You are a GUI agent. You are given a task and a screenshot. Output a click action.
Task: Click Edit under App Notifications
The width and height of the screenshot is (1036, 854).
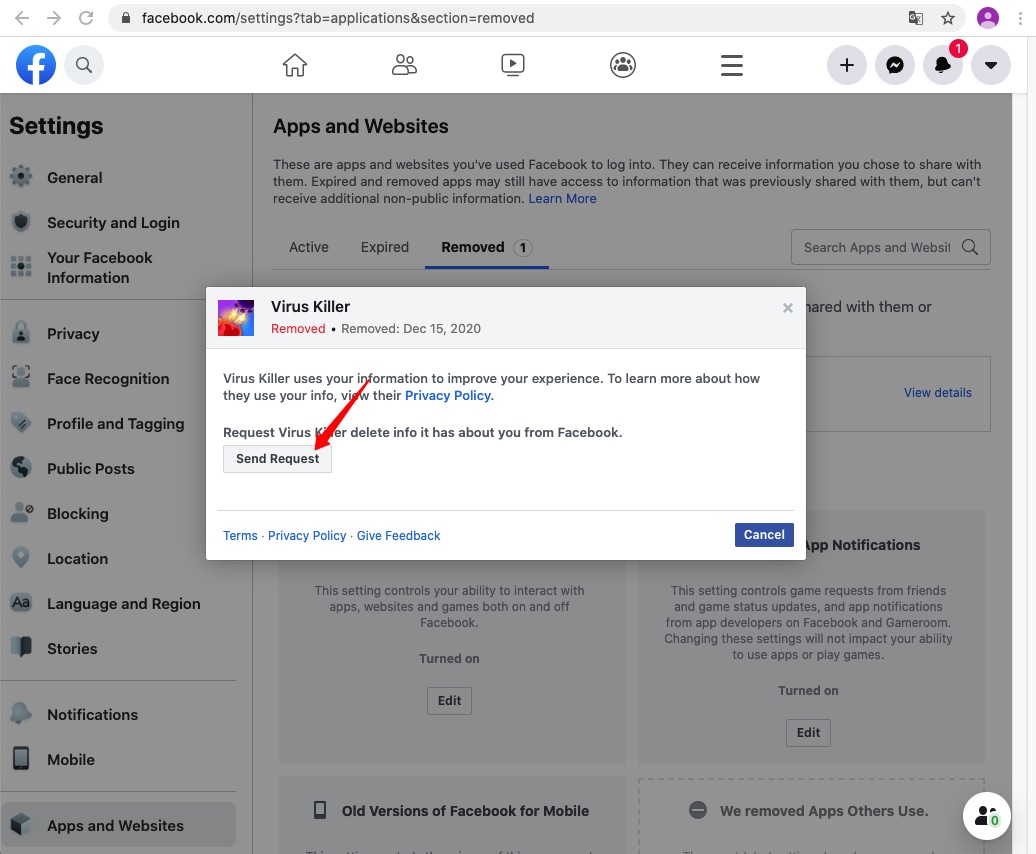808,732
